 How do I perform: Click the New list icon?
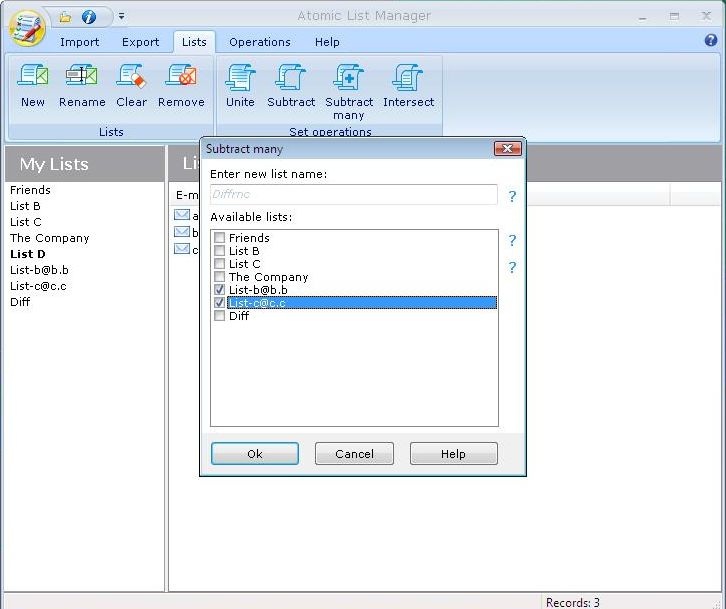click(x=32, y=75)
